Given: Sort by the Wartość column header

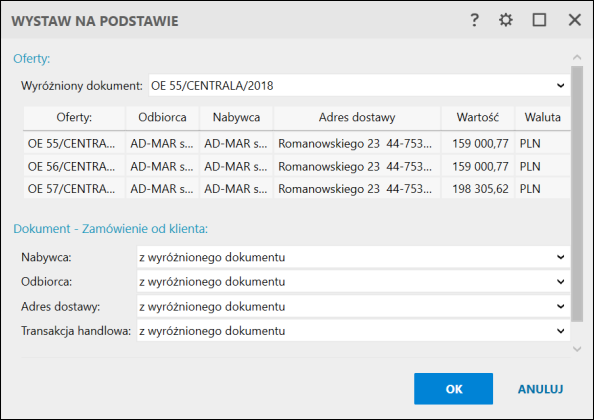Looking at the screenshot, I should click(478, 117).
